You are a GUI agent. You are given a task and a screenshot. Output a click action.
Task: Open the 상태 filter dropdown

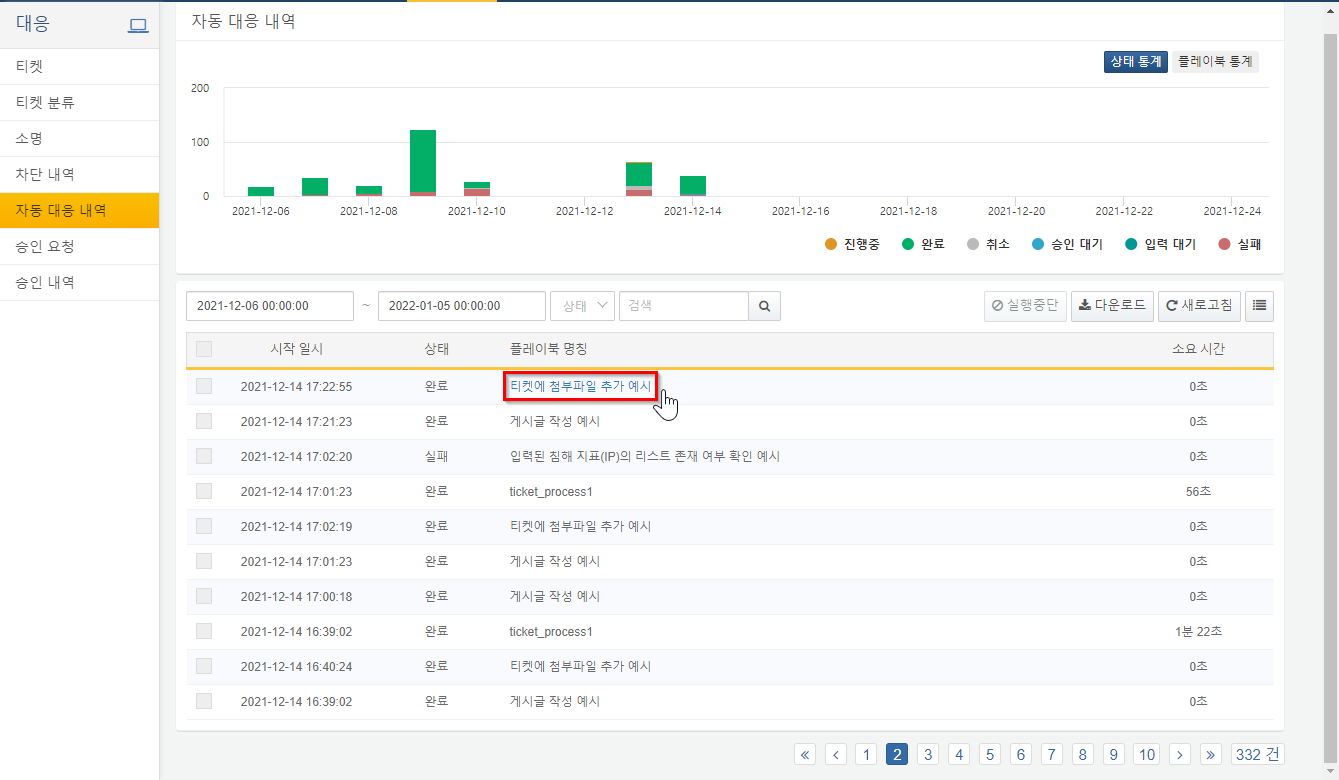pos(582,306)
